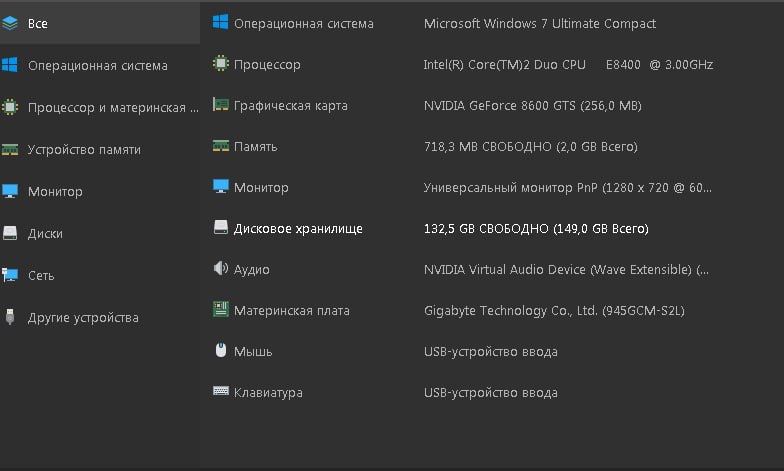Click '132,5 GB СВОБОДНО (149,0 GB Всего)' value
The image size is (784, 471).
pyautogui.click(x=536, y=229)
